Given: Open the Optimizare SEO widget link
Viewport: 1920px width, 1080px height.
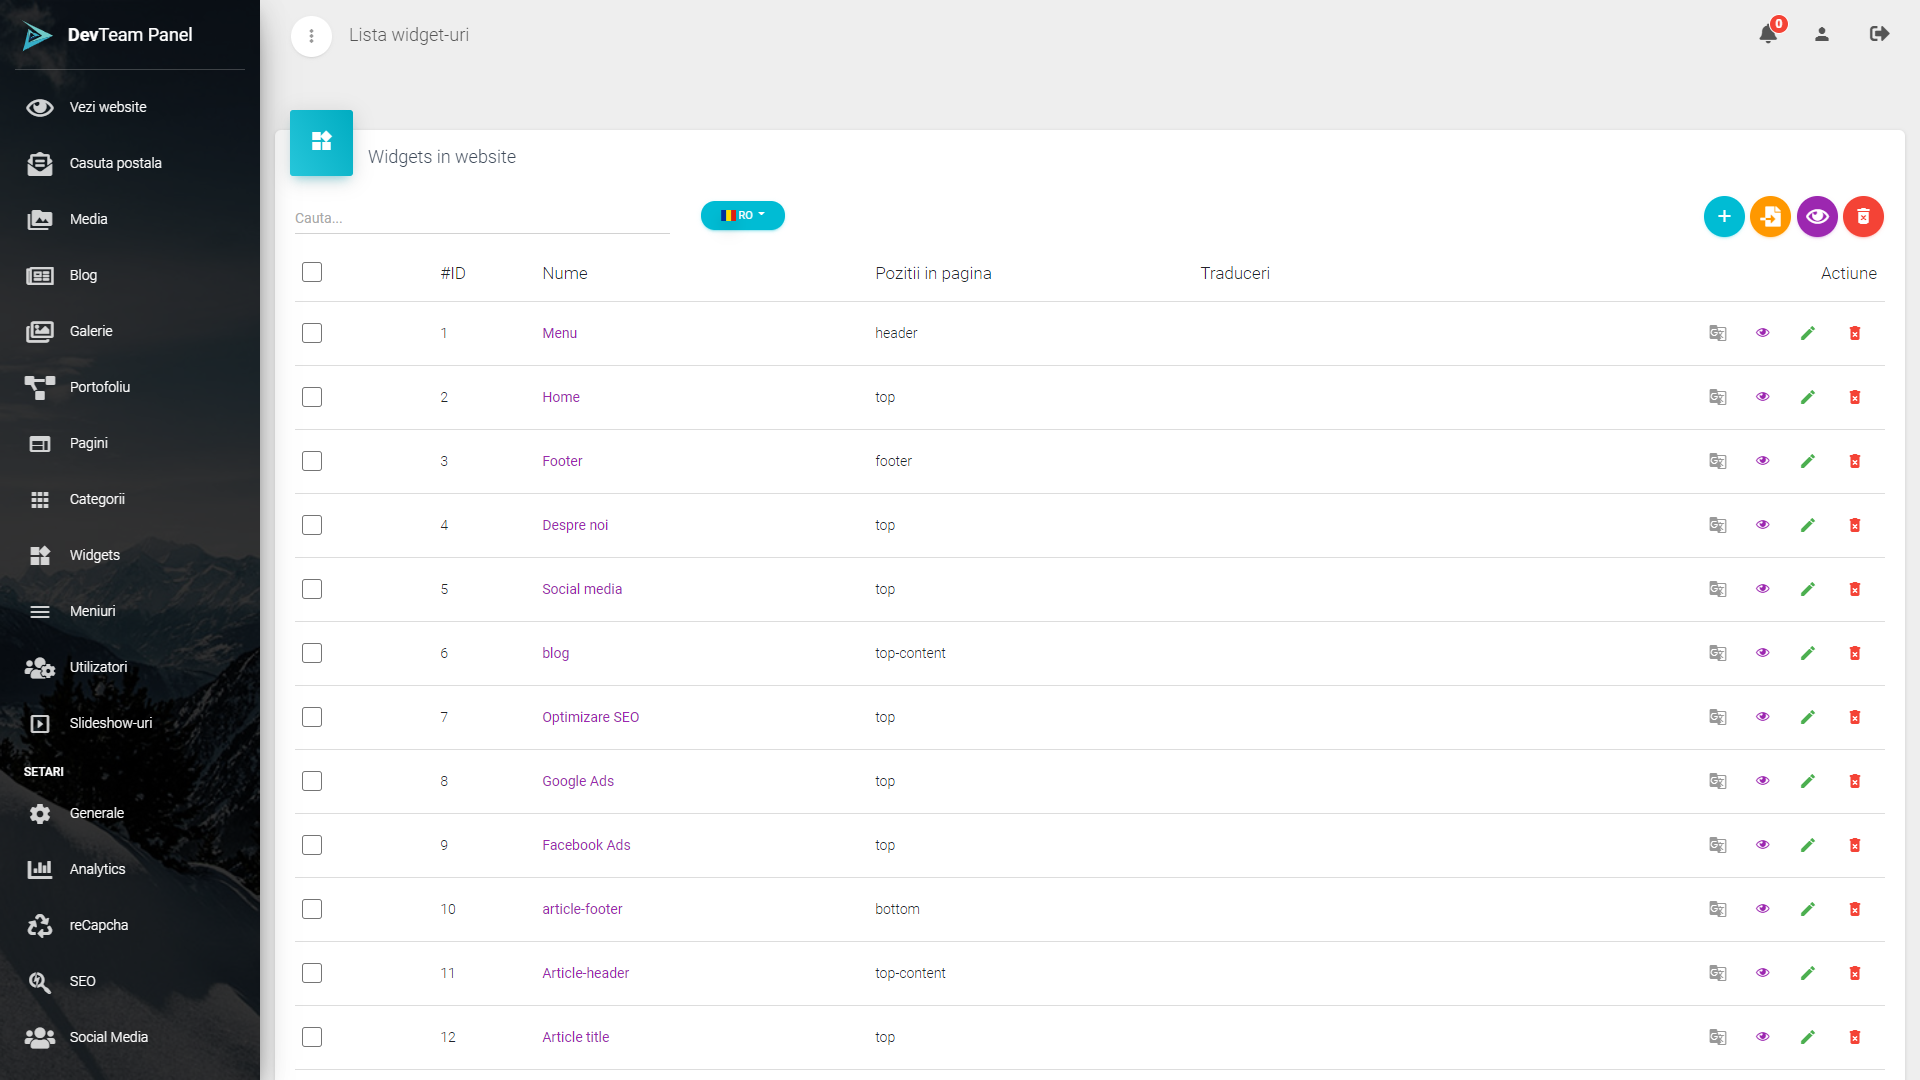Looking at the screenshot, I should point(590,717).
